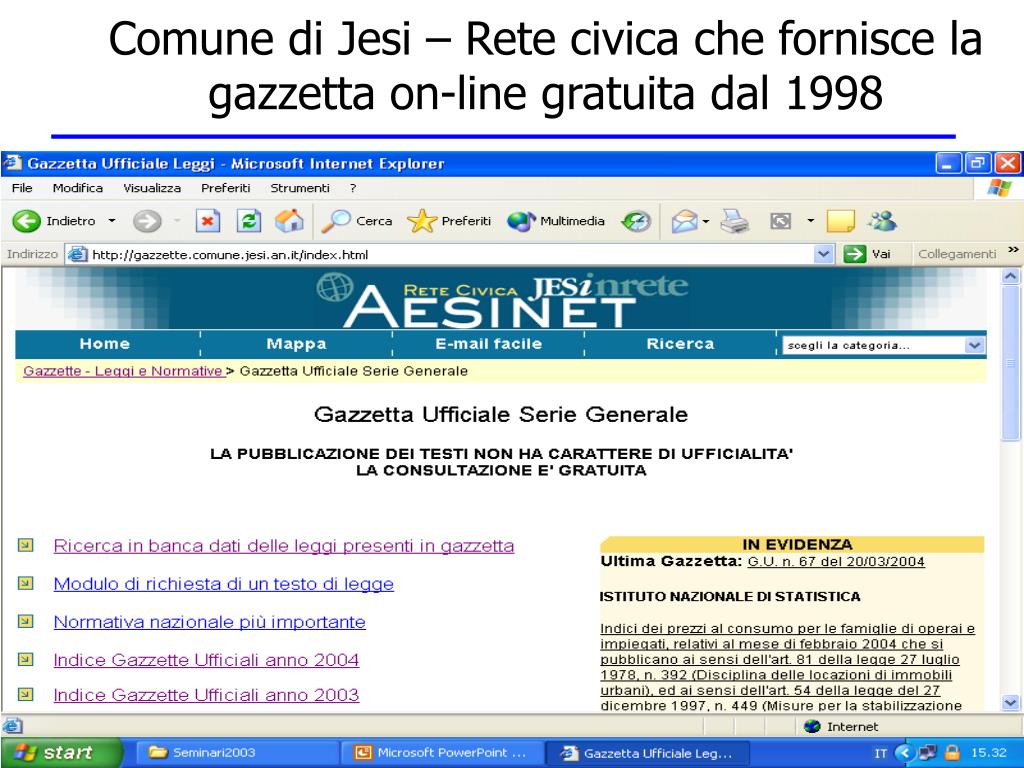
Task: Click the Internet zone globe in status bar
Action: [812, 726]
